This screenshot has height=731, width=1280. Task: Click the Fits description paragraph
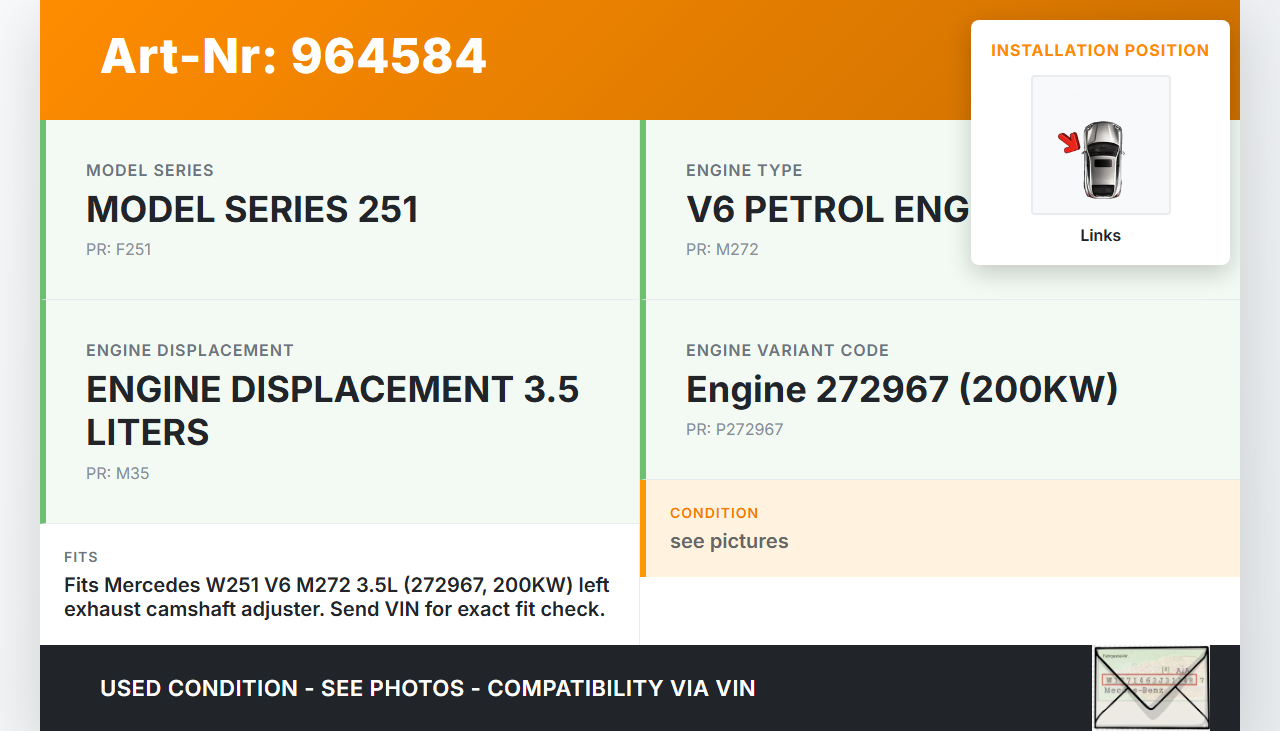336,597
